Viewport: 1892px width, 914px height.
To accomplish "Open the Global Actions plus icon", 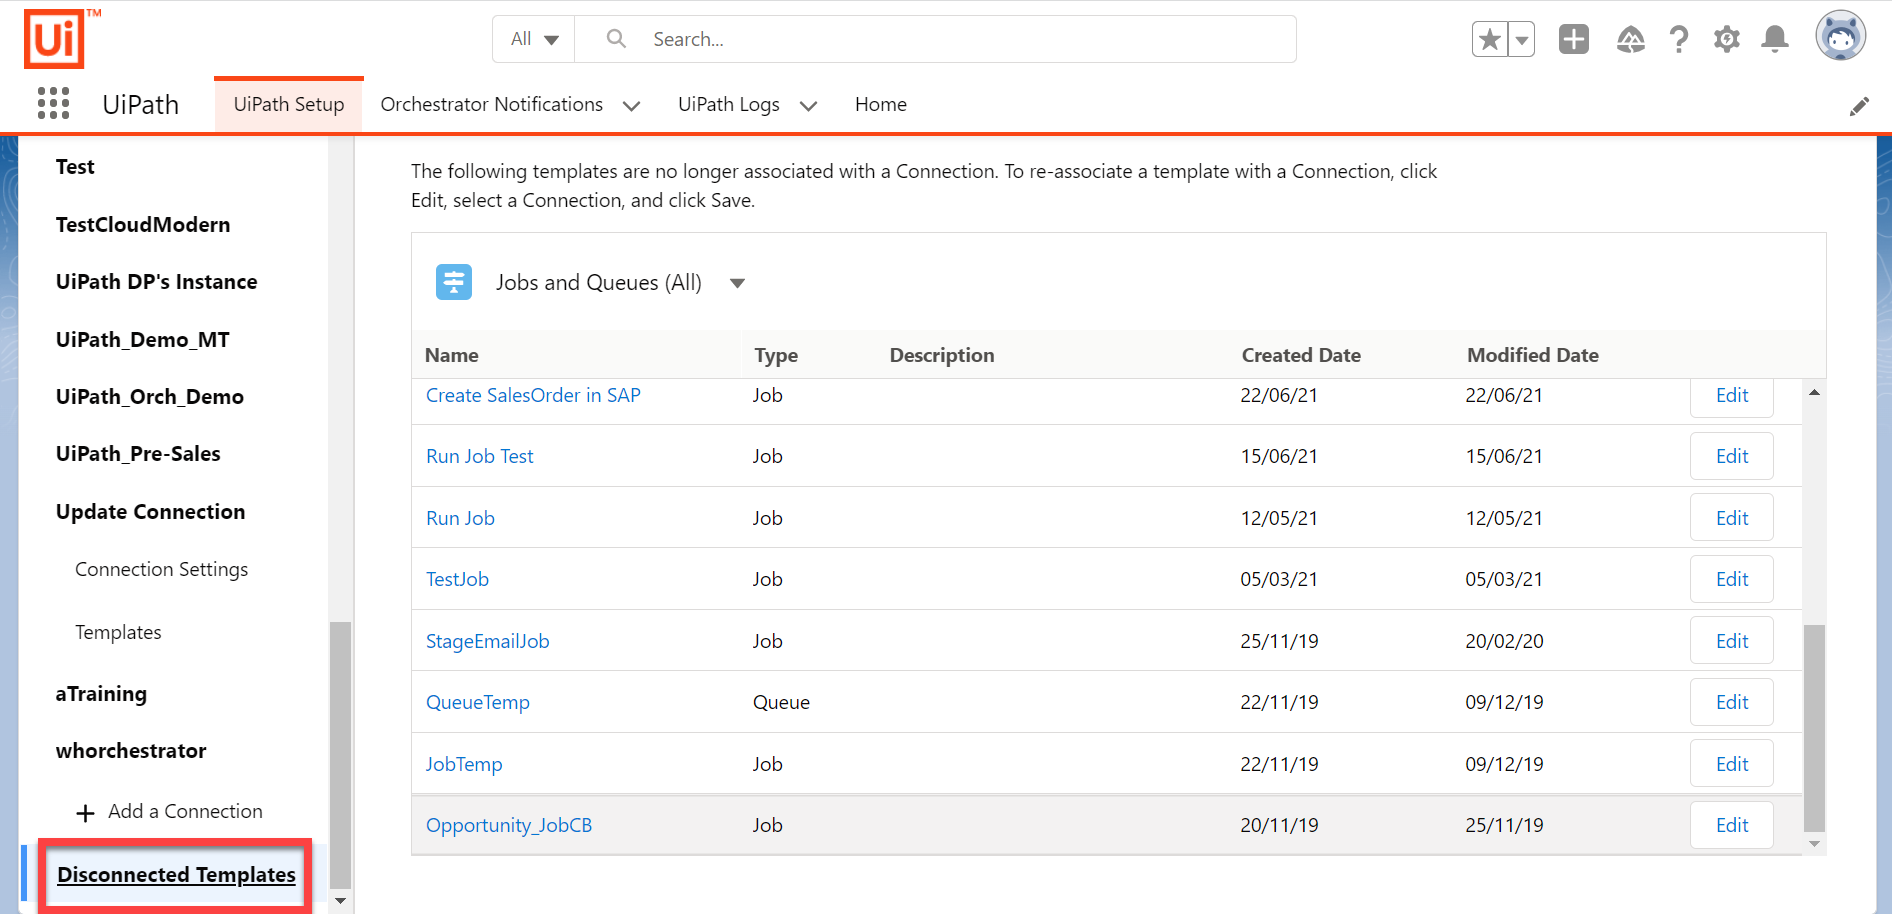I will point(1573,40).
